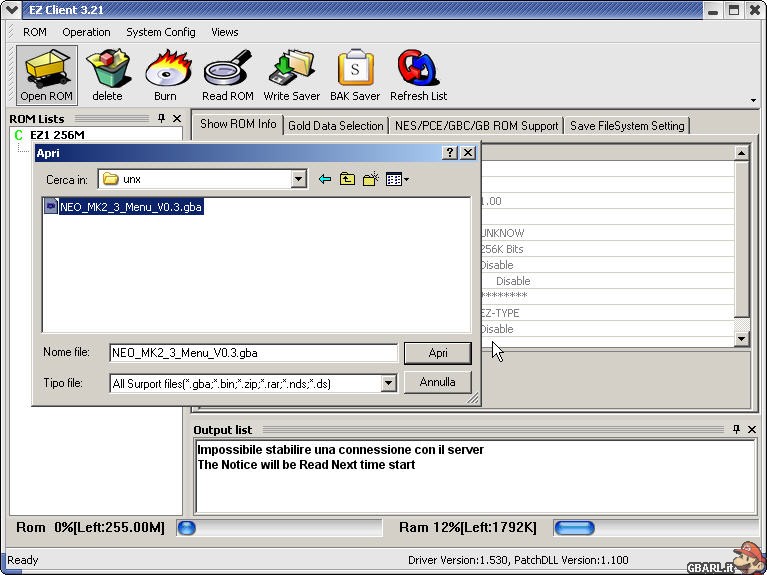Image resolution: width=767 pixels, height=575 pixels.
Task: Click the Ram 12%[Left:1792K] label
Action: click(x=468, y=528)
